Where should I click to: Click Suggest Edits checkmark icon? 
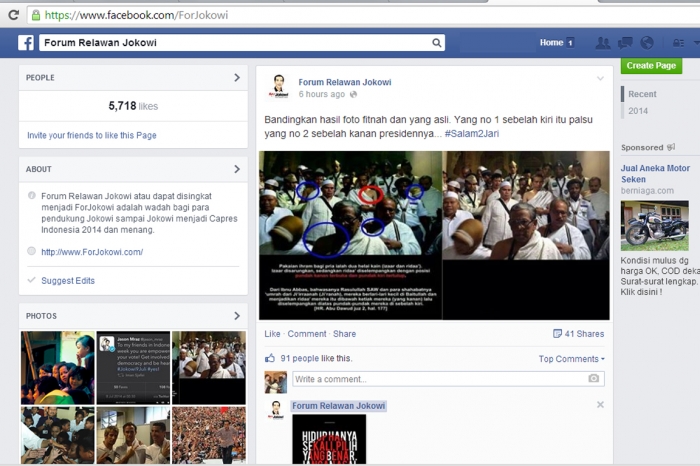point(31,280)
